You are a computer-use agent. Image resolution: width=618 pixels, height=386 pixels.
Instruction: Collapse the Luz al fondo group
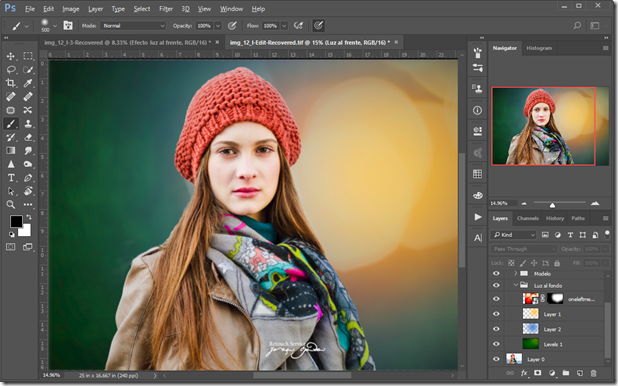coord(515,285)
